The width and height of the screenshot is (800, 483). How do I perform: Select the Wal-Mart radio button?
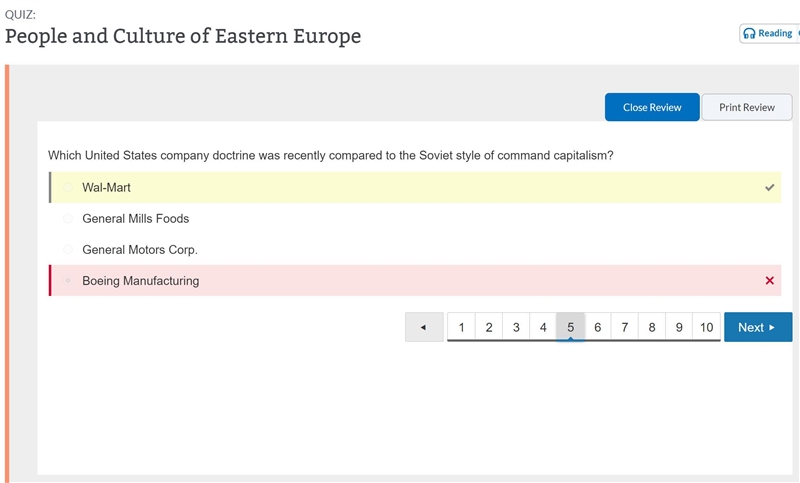pos(68,188)
